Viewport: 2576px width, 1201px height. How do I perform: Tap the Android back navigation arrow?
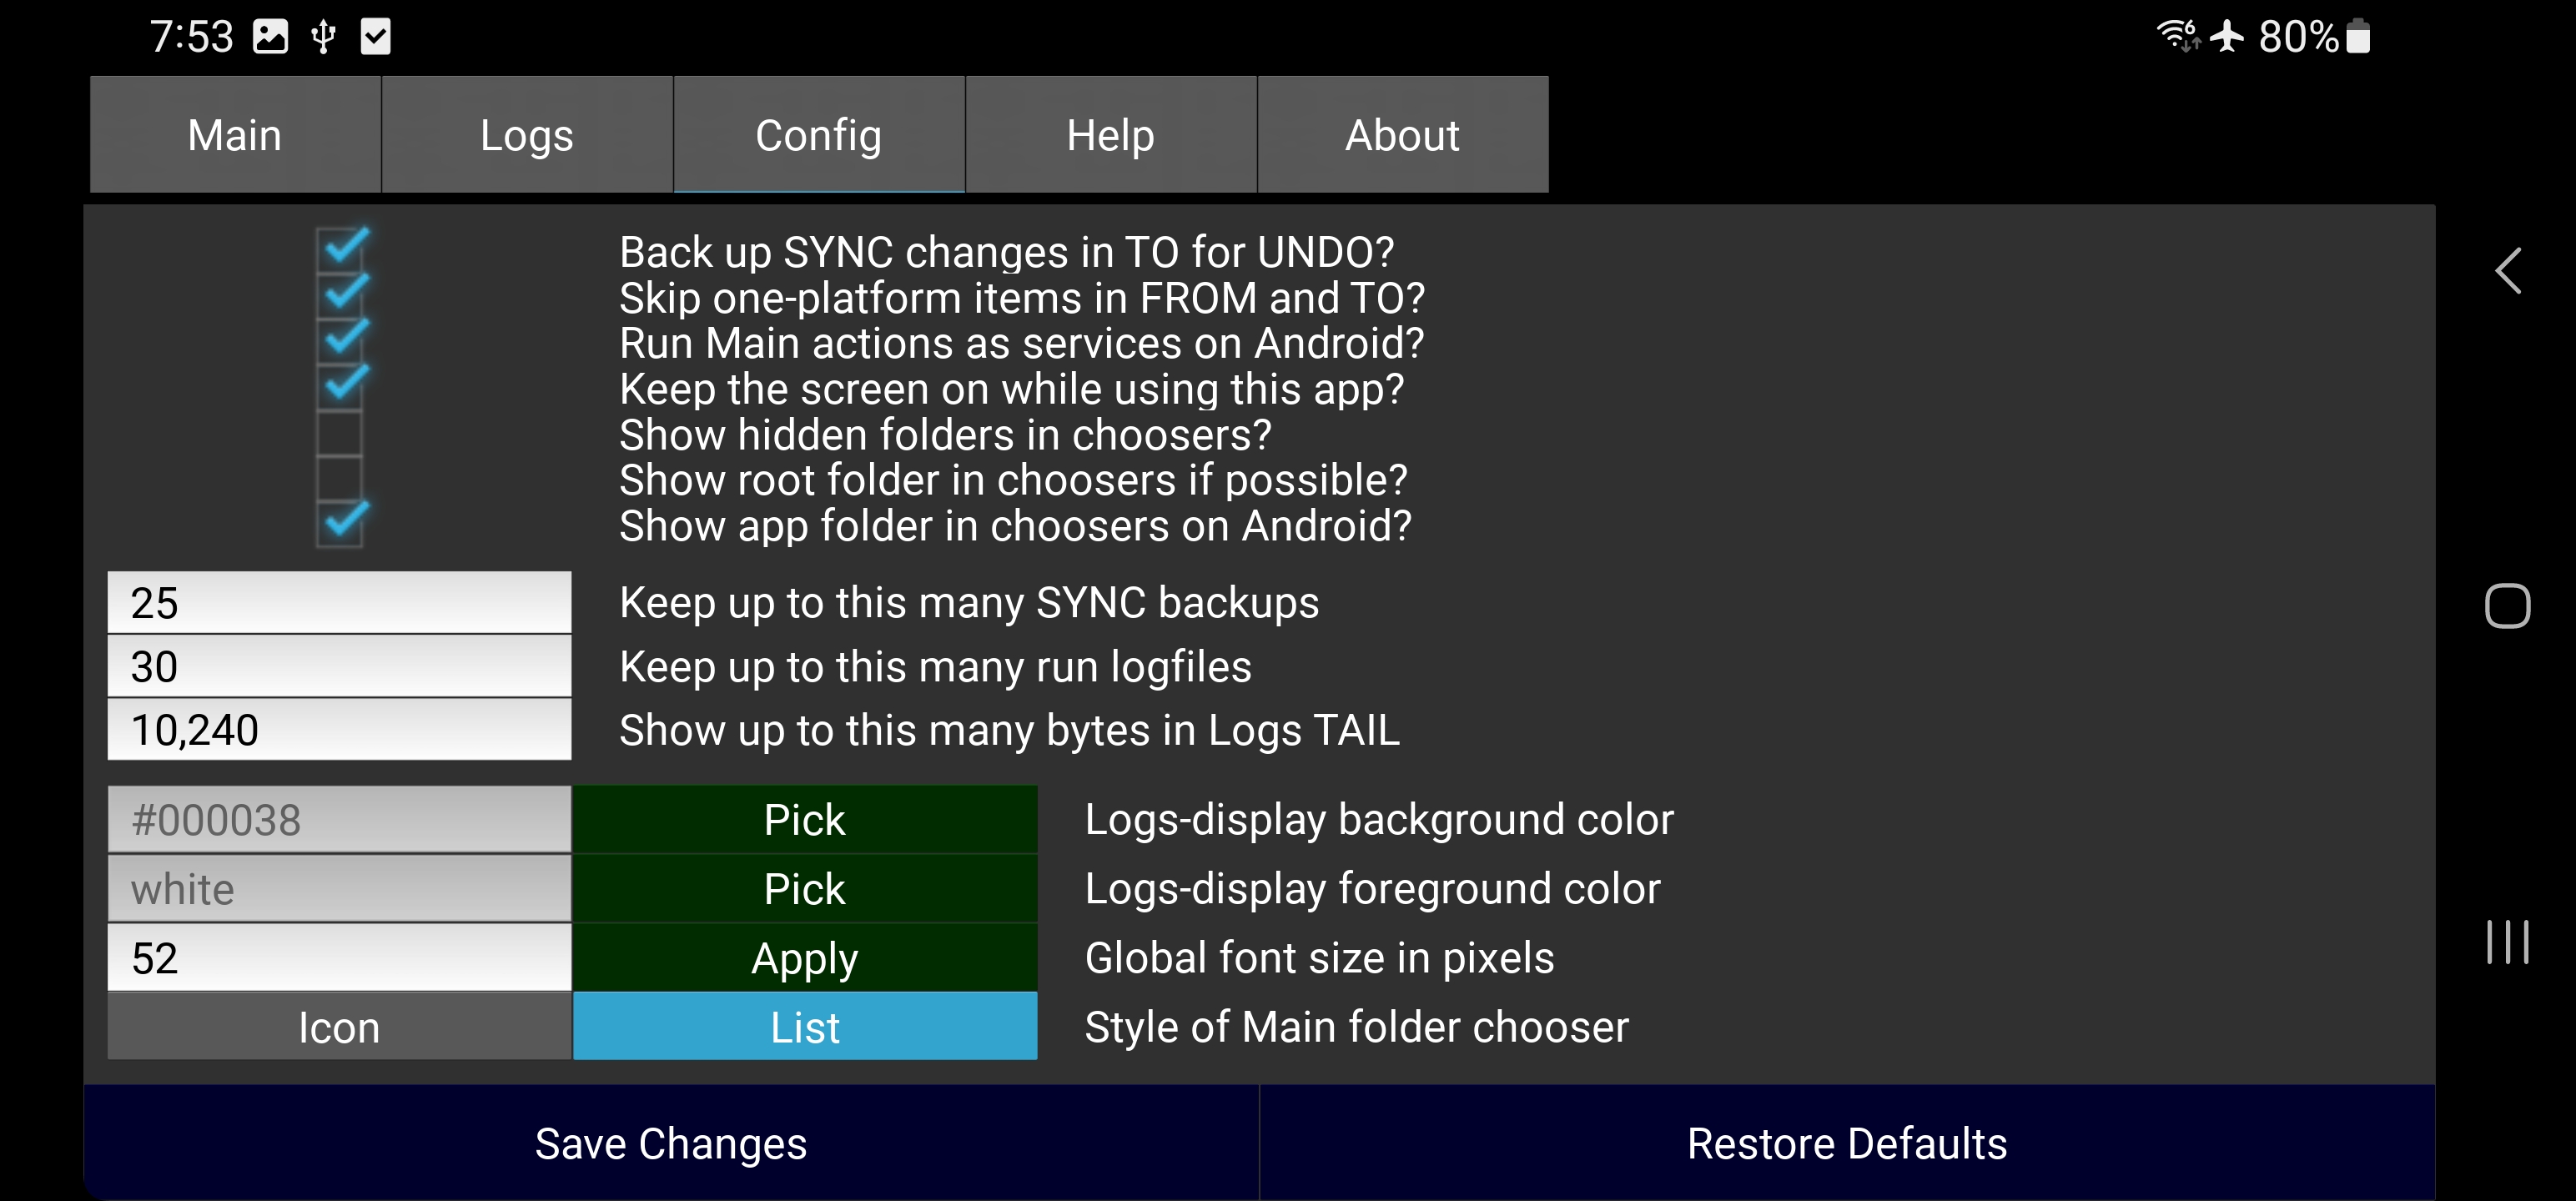2508,271
